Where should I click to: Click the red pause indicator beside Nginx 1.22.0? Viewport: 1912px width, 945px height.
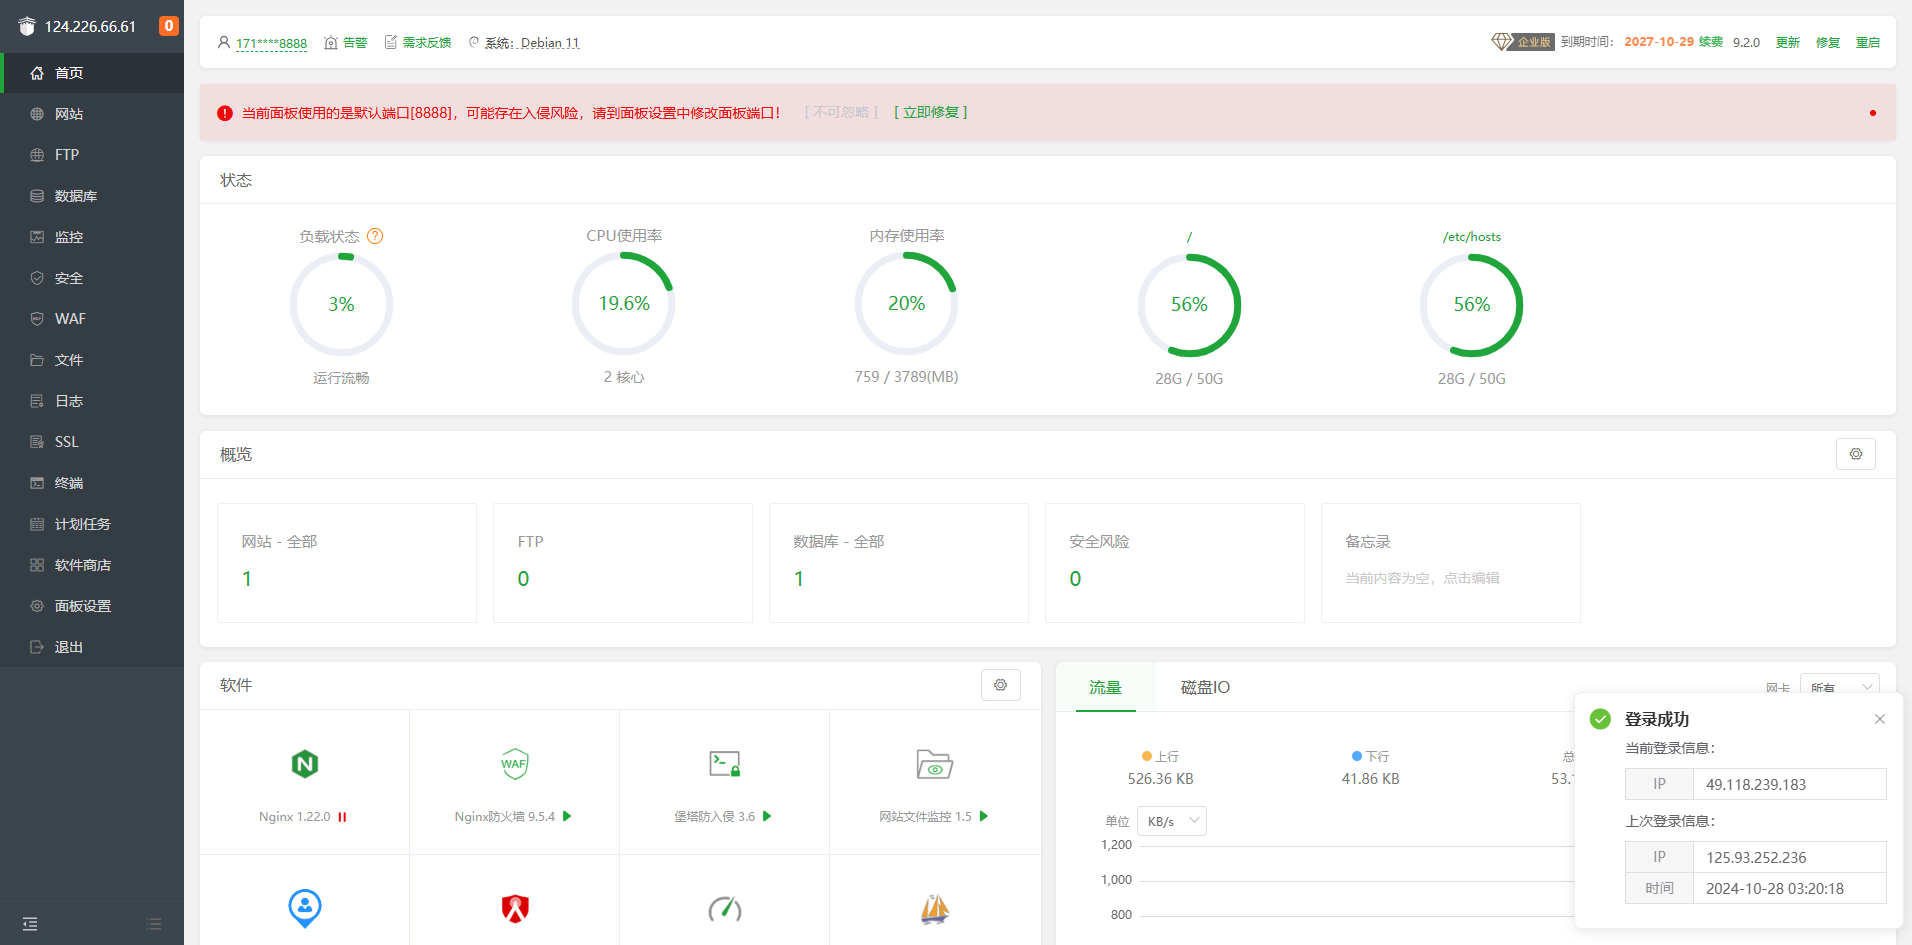point(342,817)
